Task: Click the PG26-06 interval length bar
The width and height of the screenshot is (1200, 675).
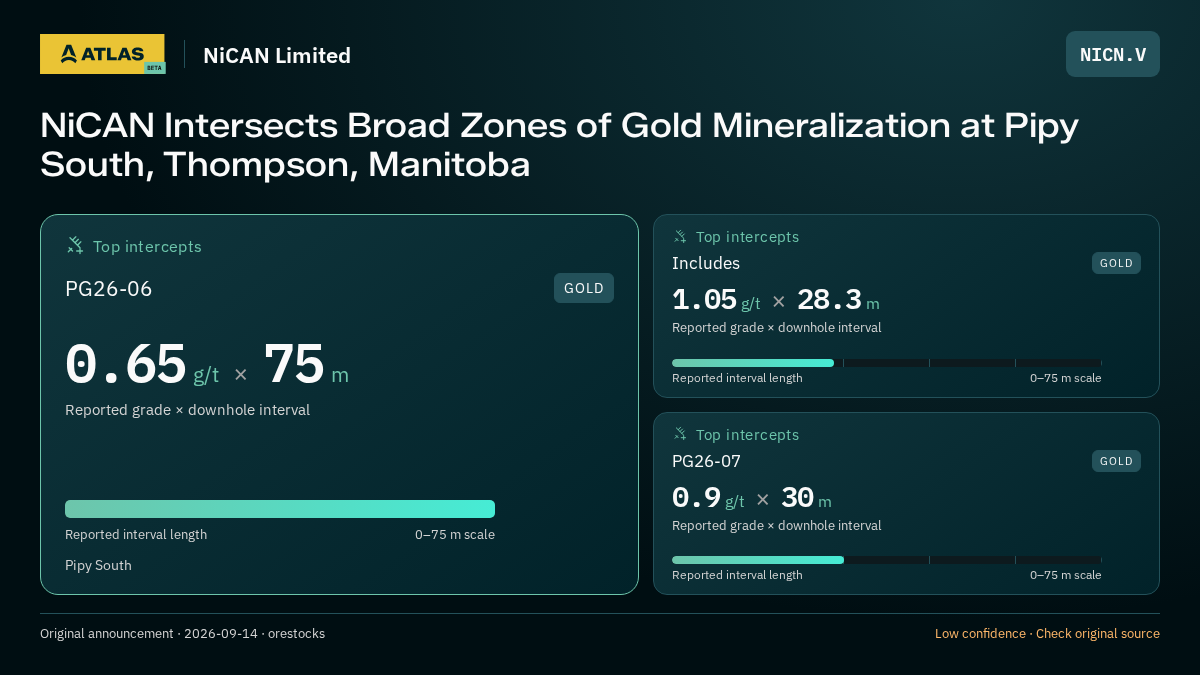Action: pyautogui.click(x=280, y=509)
